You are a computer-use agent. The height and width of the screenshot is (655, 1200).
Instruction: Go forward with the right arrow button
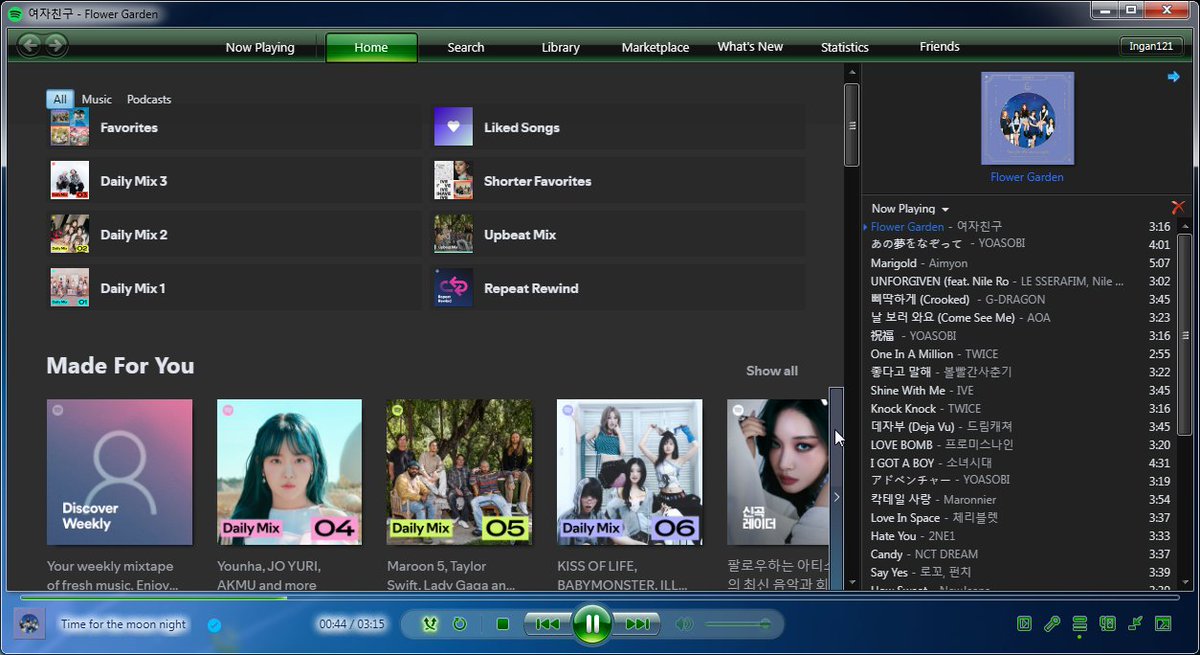[x=56, y=44]
